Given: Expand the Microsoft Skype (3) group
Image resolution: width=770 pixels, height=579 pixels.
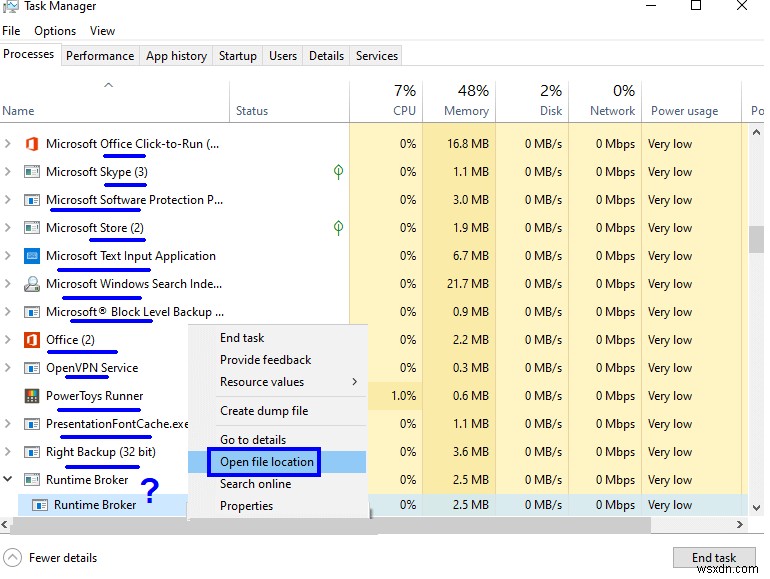Looking at the screenshot, I should (7, 172).
